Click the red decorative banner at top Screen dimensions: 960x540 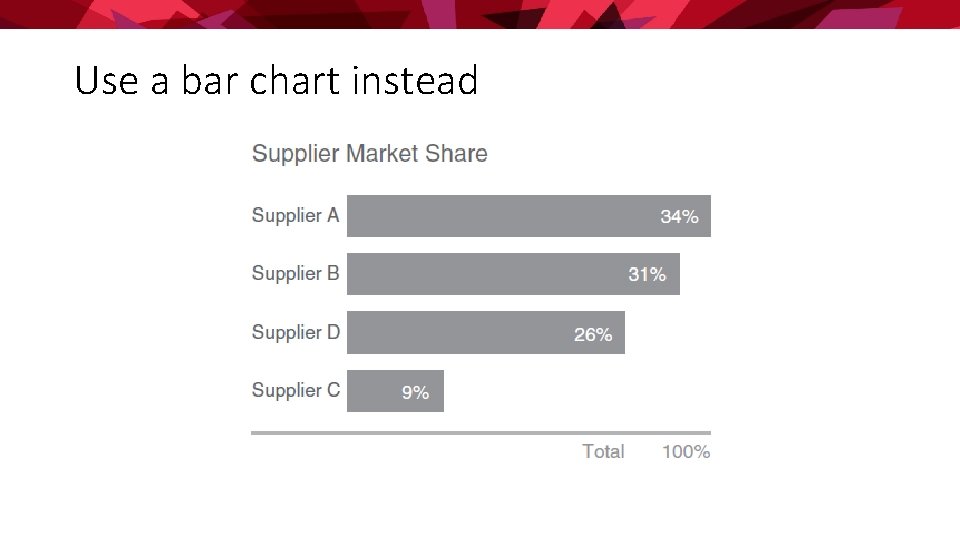480,14
